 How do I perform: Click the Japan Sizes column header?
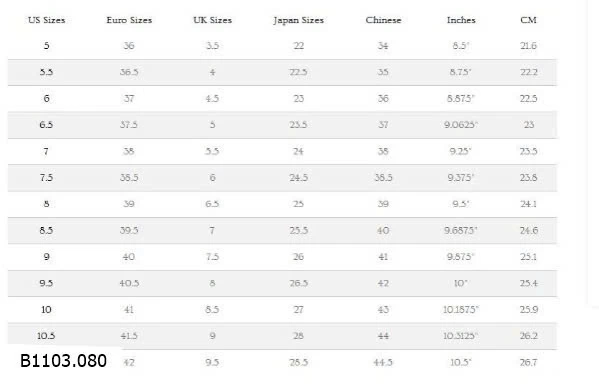click(298, 20)
